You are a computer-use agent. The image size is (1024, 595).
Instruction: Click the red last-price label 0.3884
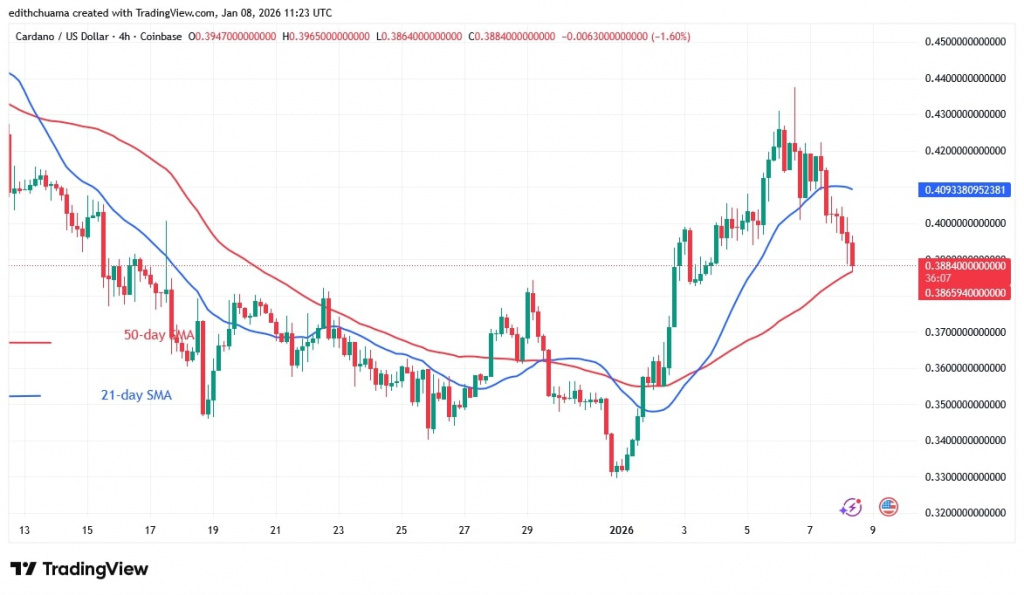[963, 266]
